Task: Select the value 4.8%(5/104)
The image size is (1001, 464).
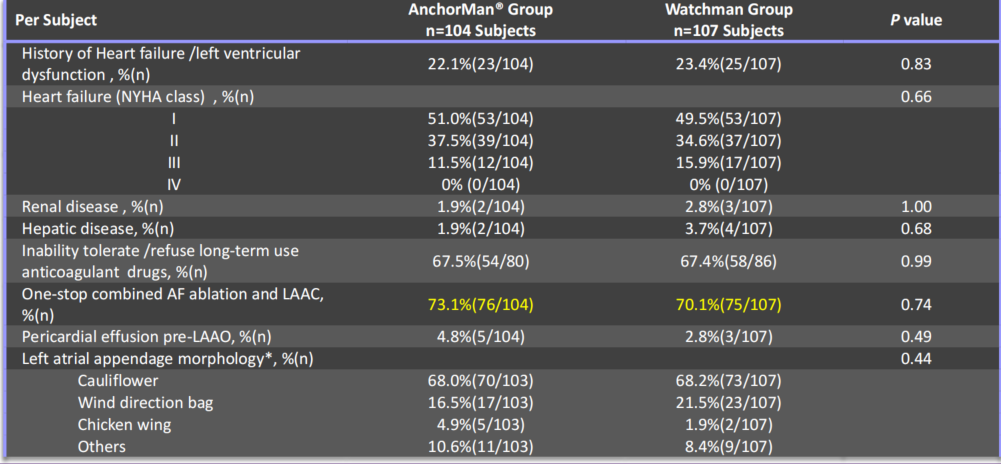Action: (480, 338)
